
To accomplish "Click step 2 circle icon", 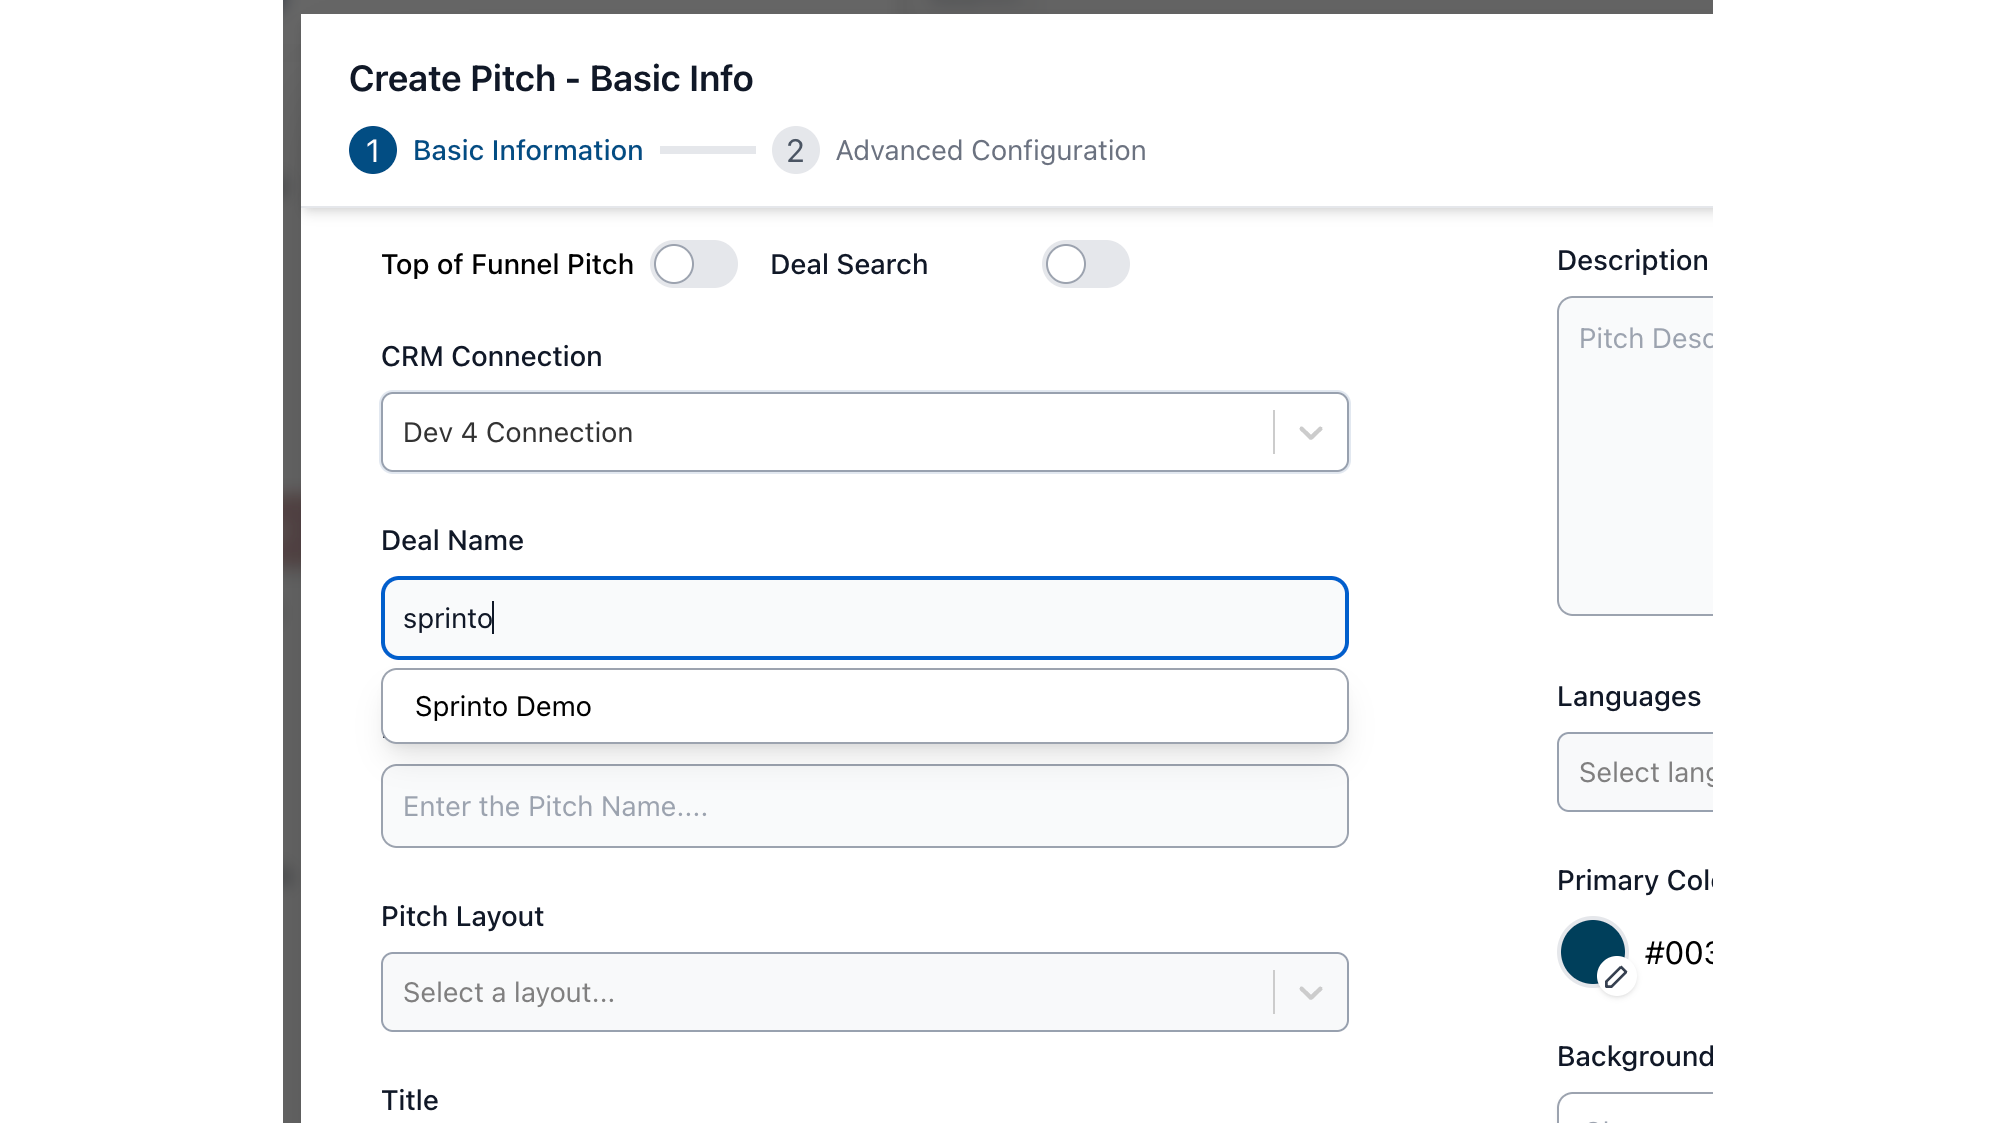I will (x=795, y=150).
